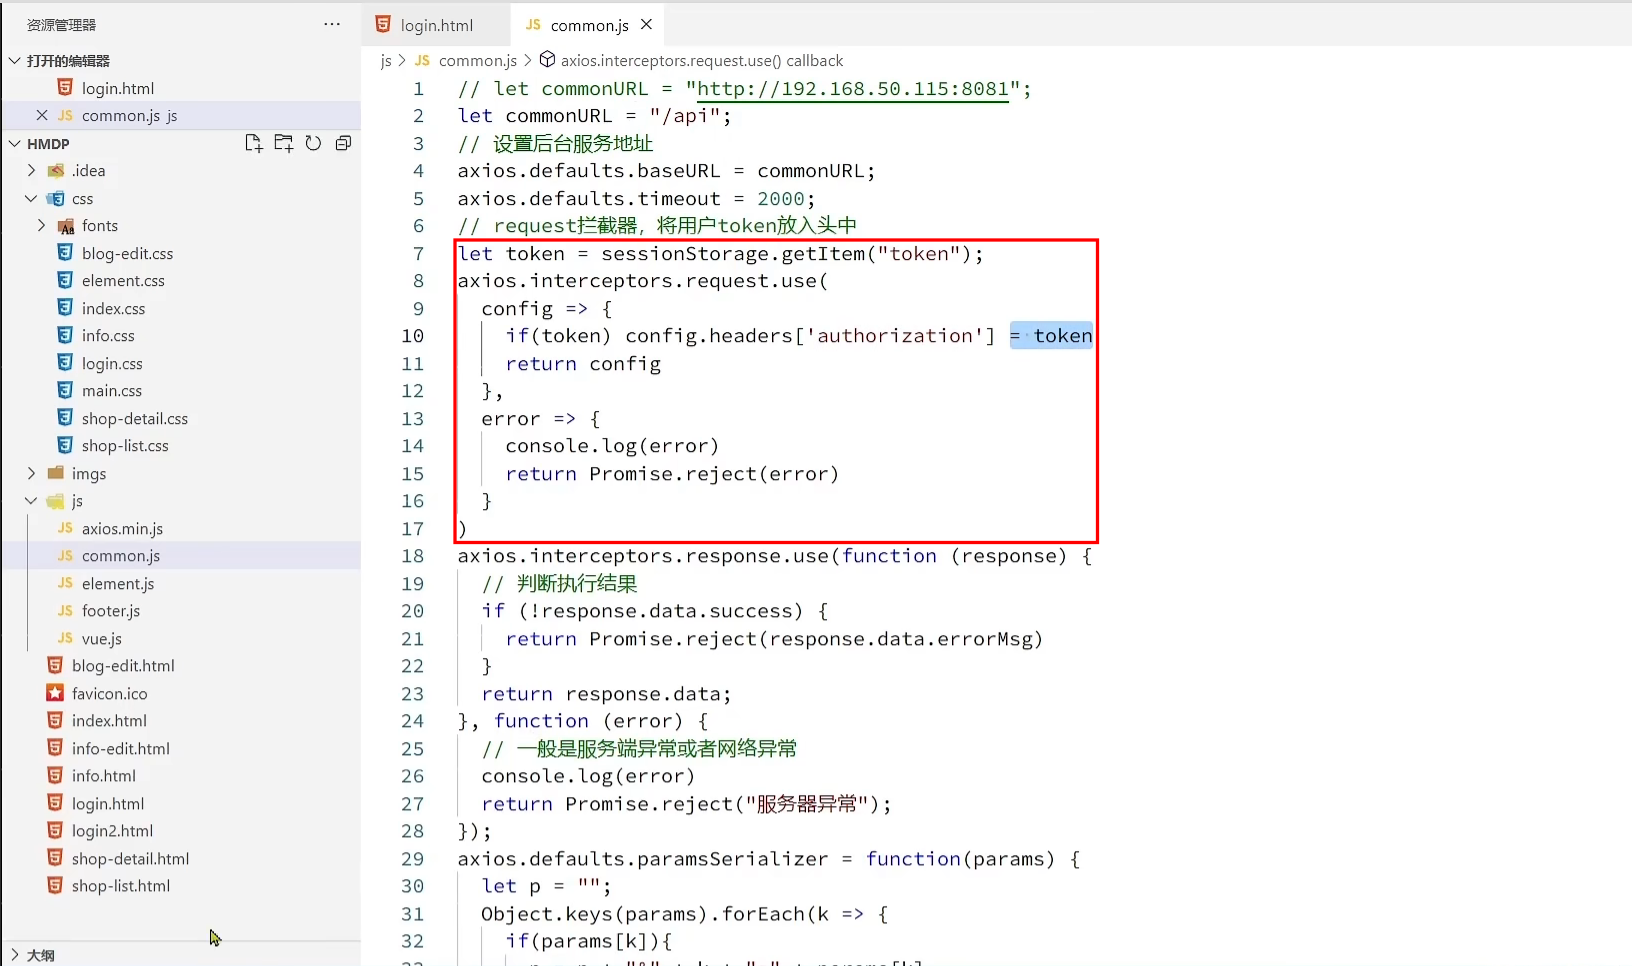
Task: Collapse all folders with the collapse icon
Action: [x=343, y=143]
